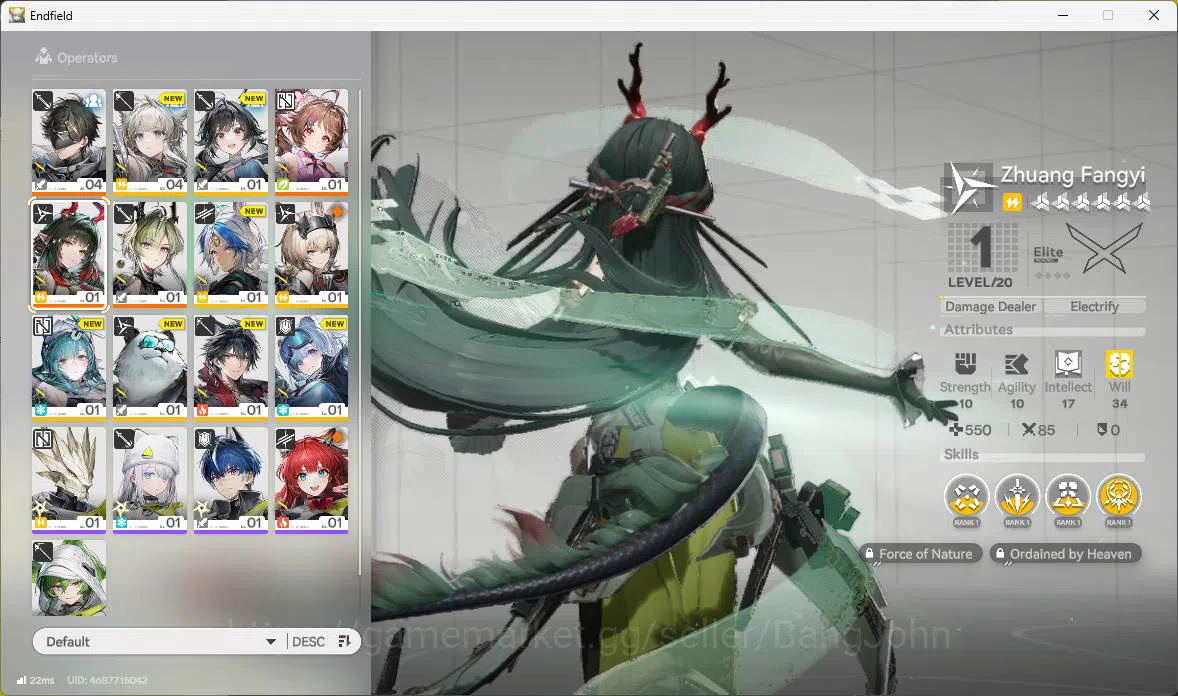Select the fist-shaped Strength attribute icon
The width and height of the screenshot is (1178, 696).
(965, 364)
